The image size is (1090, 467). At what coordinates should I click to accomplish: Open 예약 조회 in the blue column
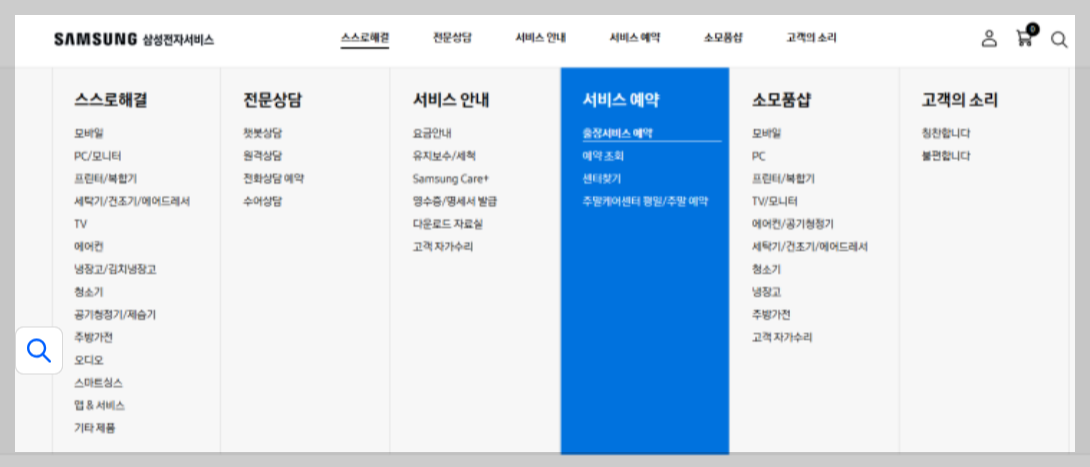pyautogui.click(x=603, y=156)
